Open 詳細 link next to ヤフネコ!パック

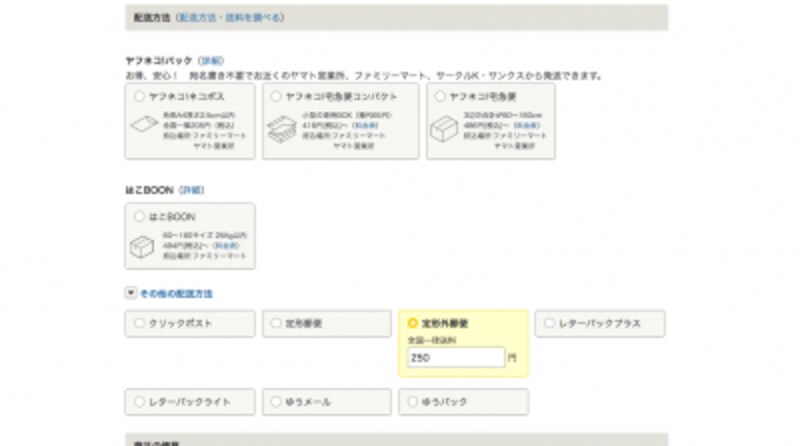(211, 61)
